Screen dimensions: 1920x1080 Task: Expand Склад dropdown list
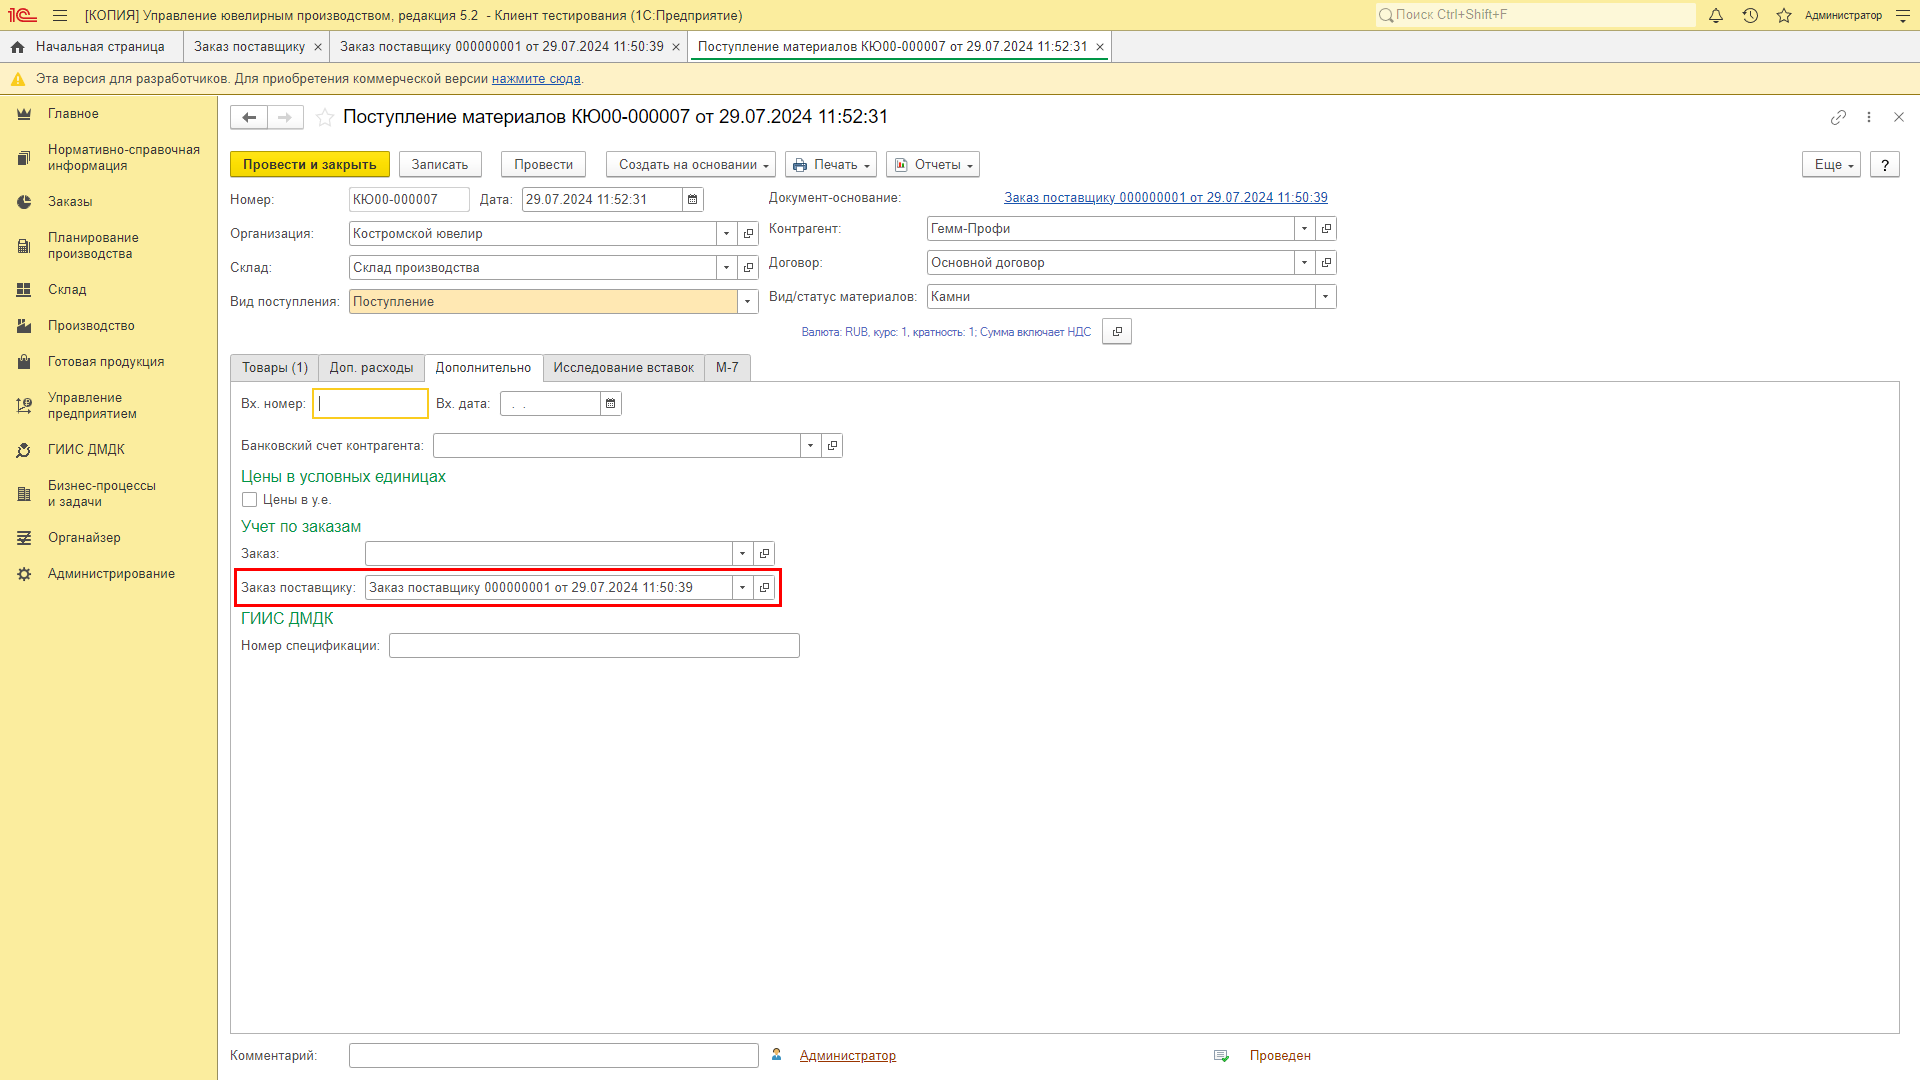[726, 267]
